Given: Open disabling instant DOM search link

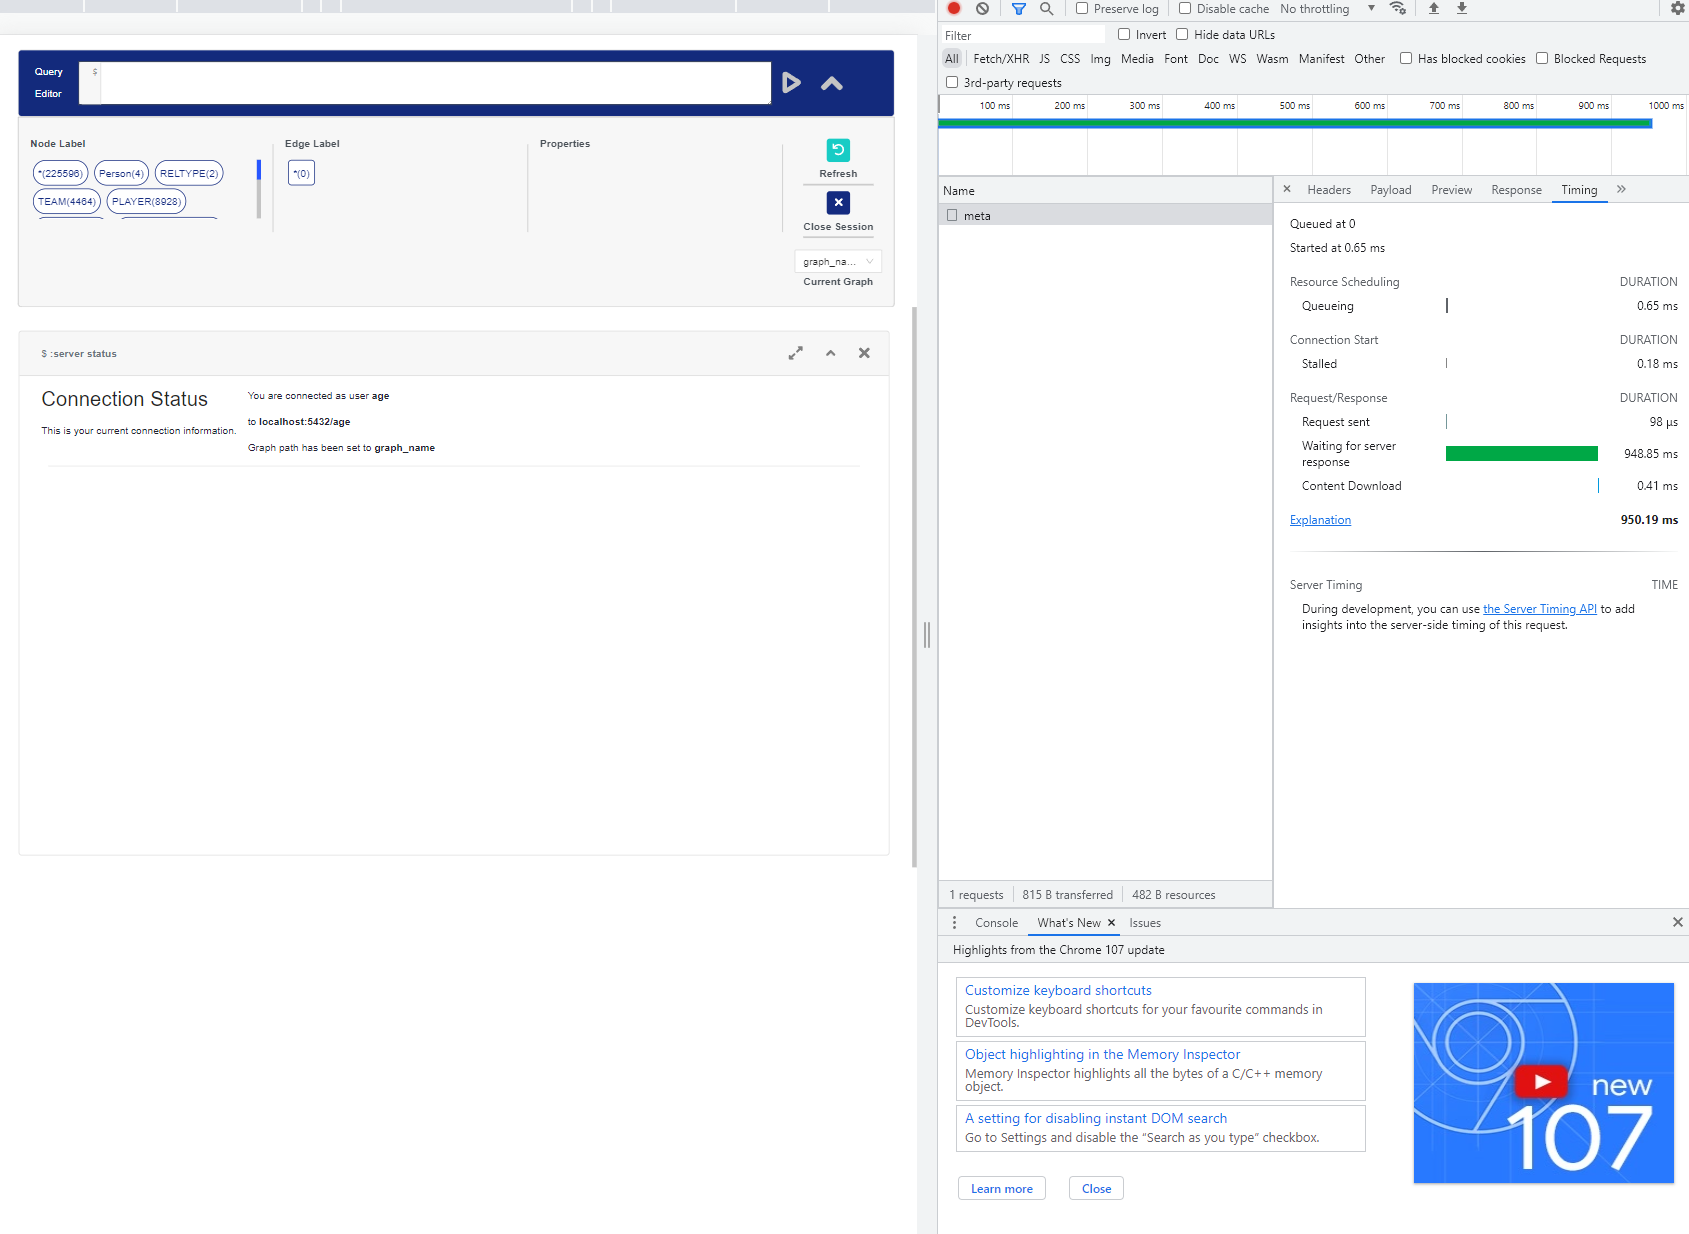Looking at the screenshot, I should click(x=1096, y=1119).
